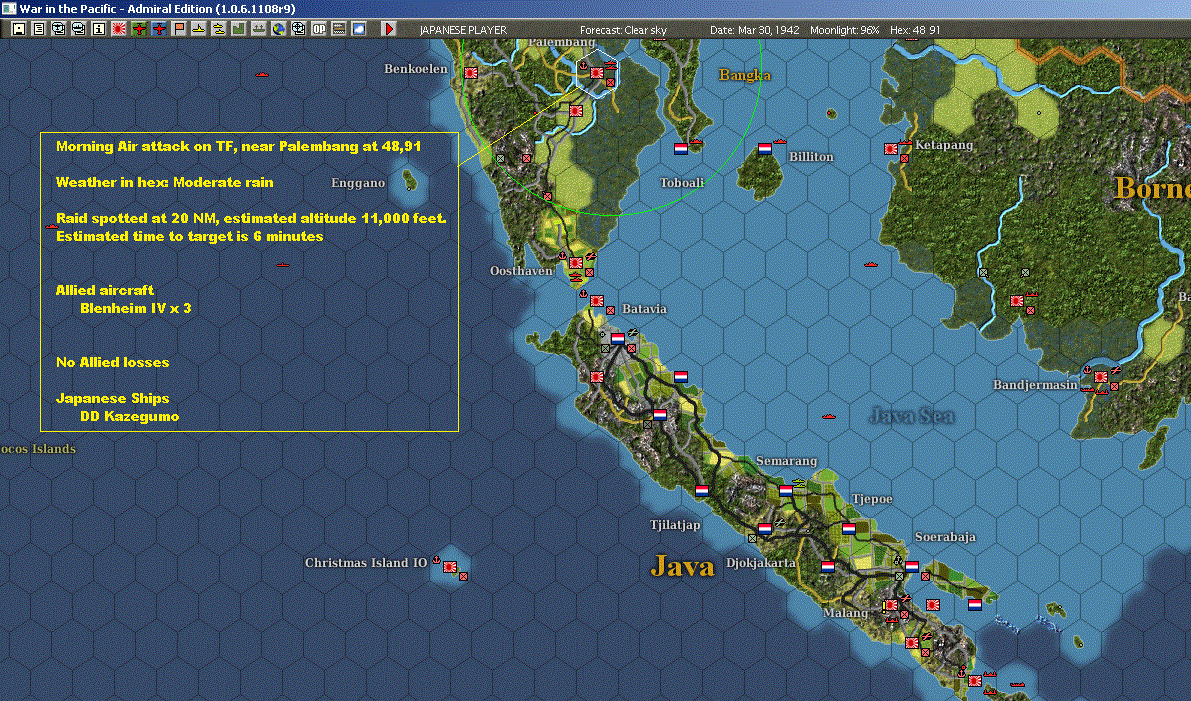Viewport: 1191px width, 701px height.
Task: Click the Palembang highlighted hex
Action: click(597, 73)
